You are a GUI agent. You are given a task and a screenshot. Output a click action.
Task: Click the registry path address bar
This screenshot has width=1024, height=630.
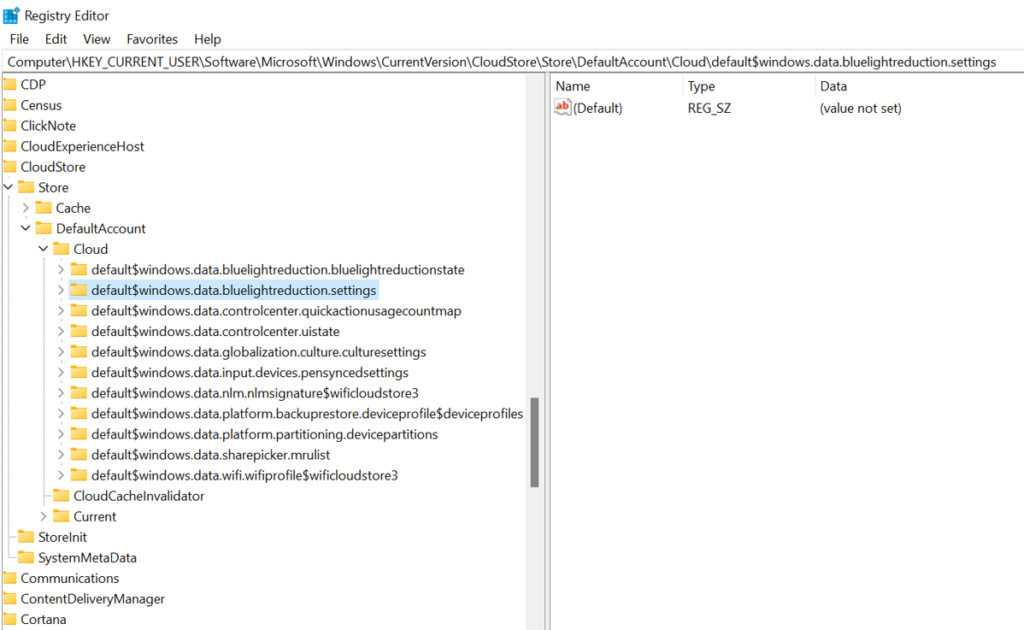coord(512,62)
